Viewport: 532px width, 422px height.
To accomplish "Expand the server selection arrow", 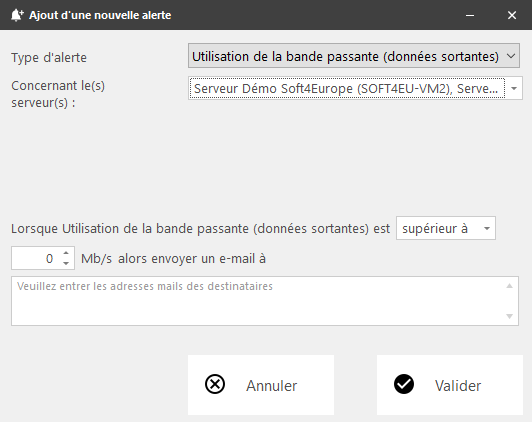I will [x=514, y=88].
